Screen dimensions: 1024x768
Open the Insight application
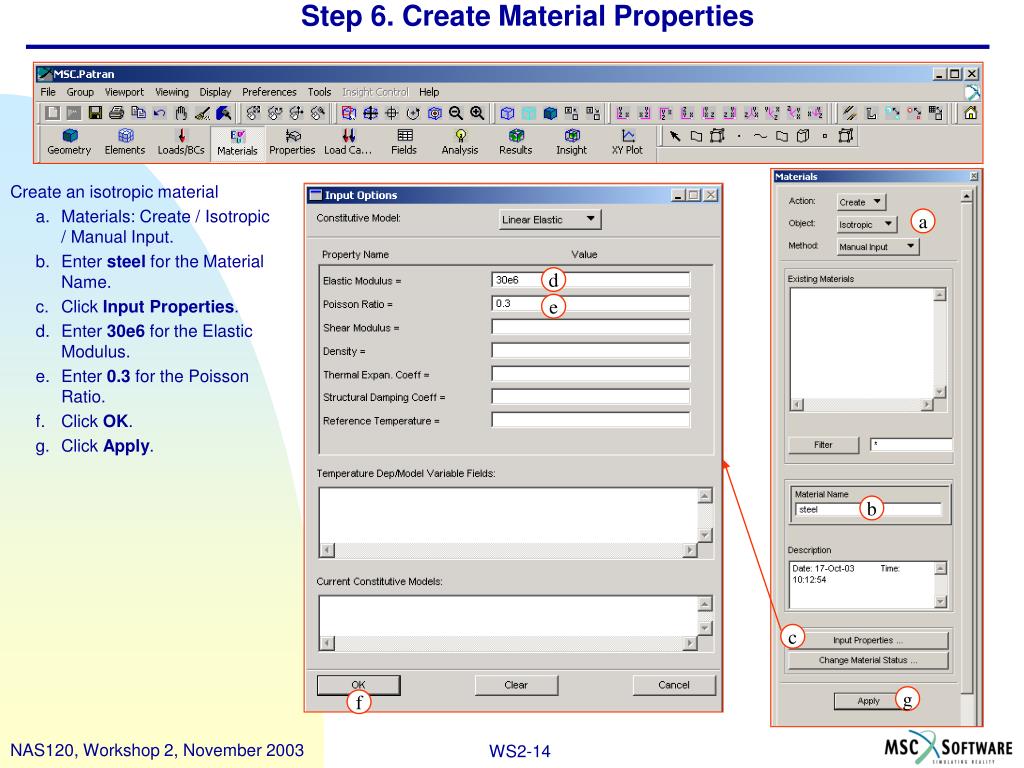pyautogui.click(x=571, y=142)
